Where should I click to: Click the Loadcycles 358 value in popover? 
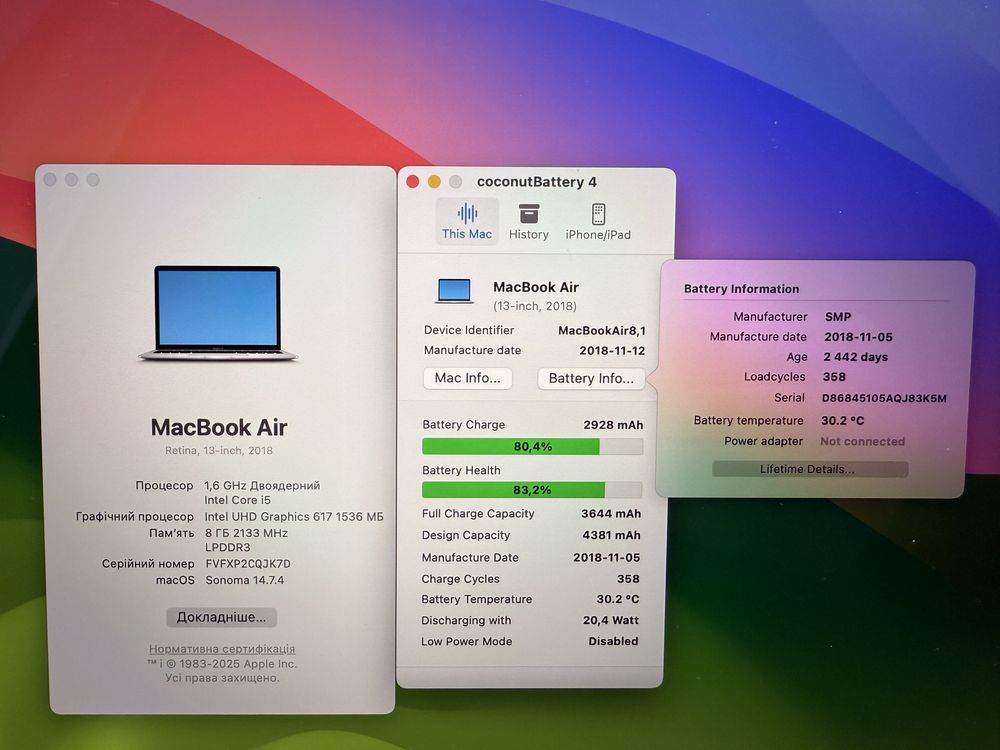(x=834, y=377)
